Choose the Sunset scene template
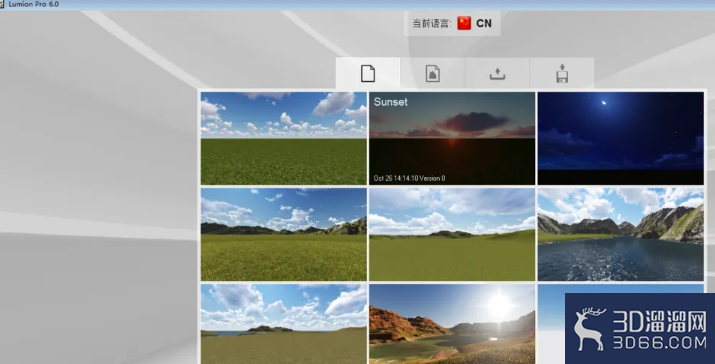This screenshot has width=715, height=364. point(452,138)
